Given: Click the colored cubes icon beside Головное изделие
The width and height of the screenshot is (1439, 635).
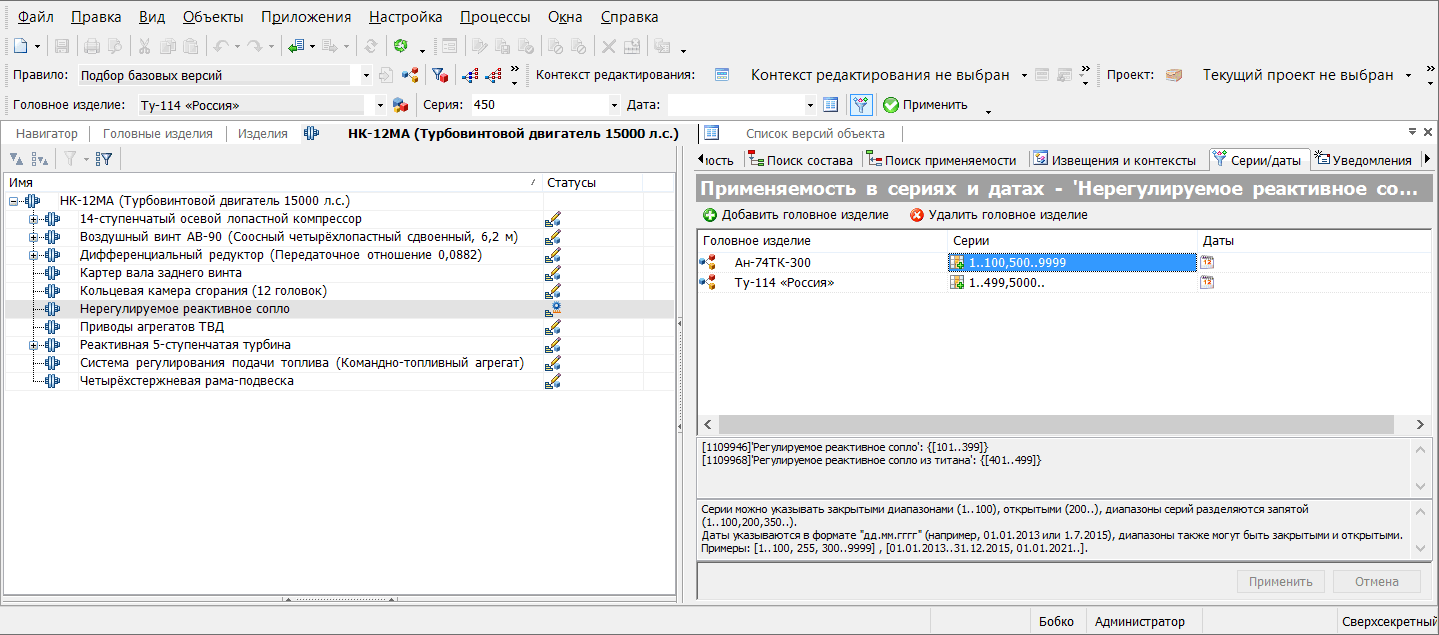Looking at the screenshot, I should [x=400, y=105].
